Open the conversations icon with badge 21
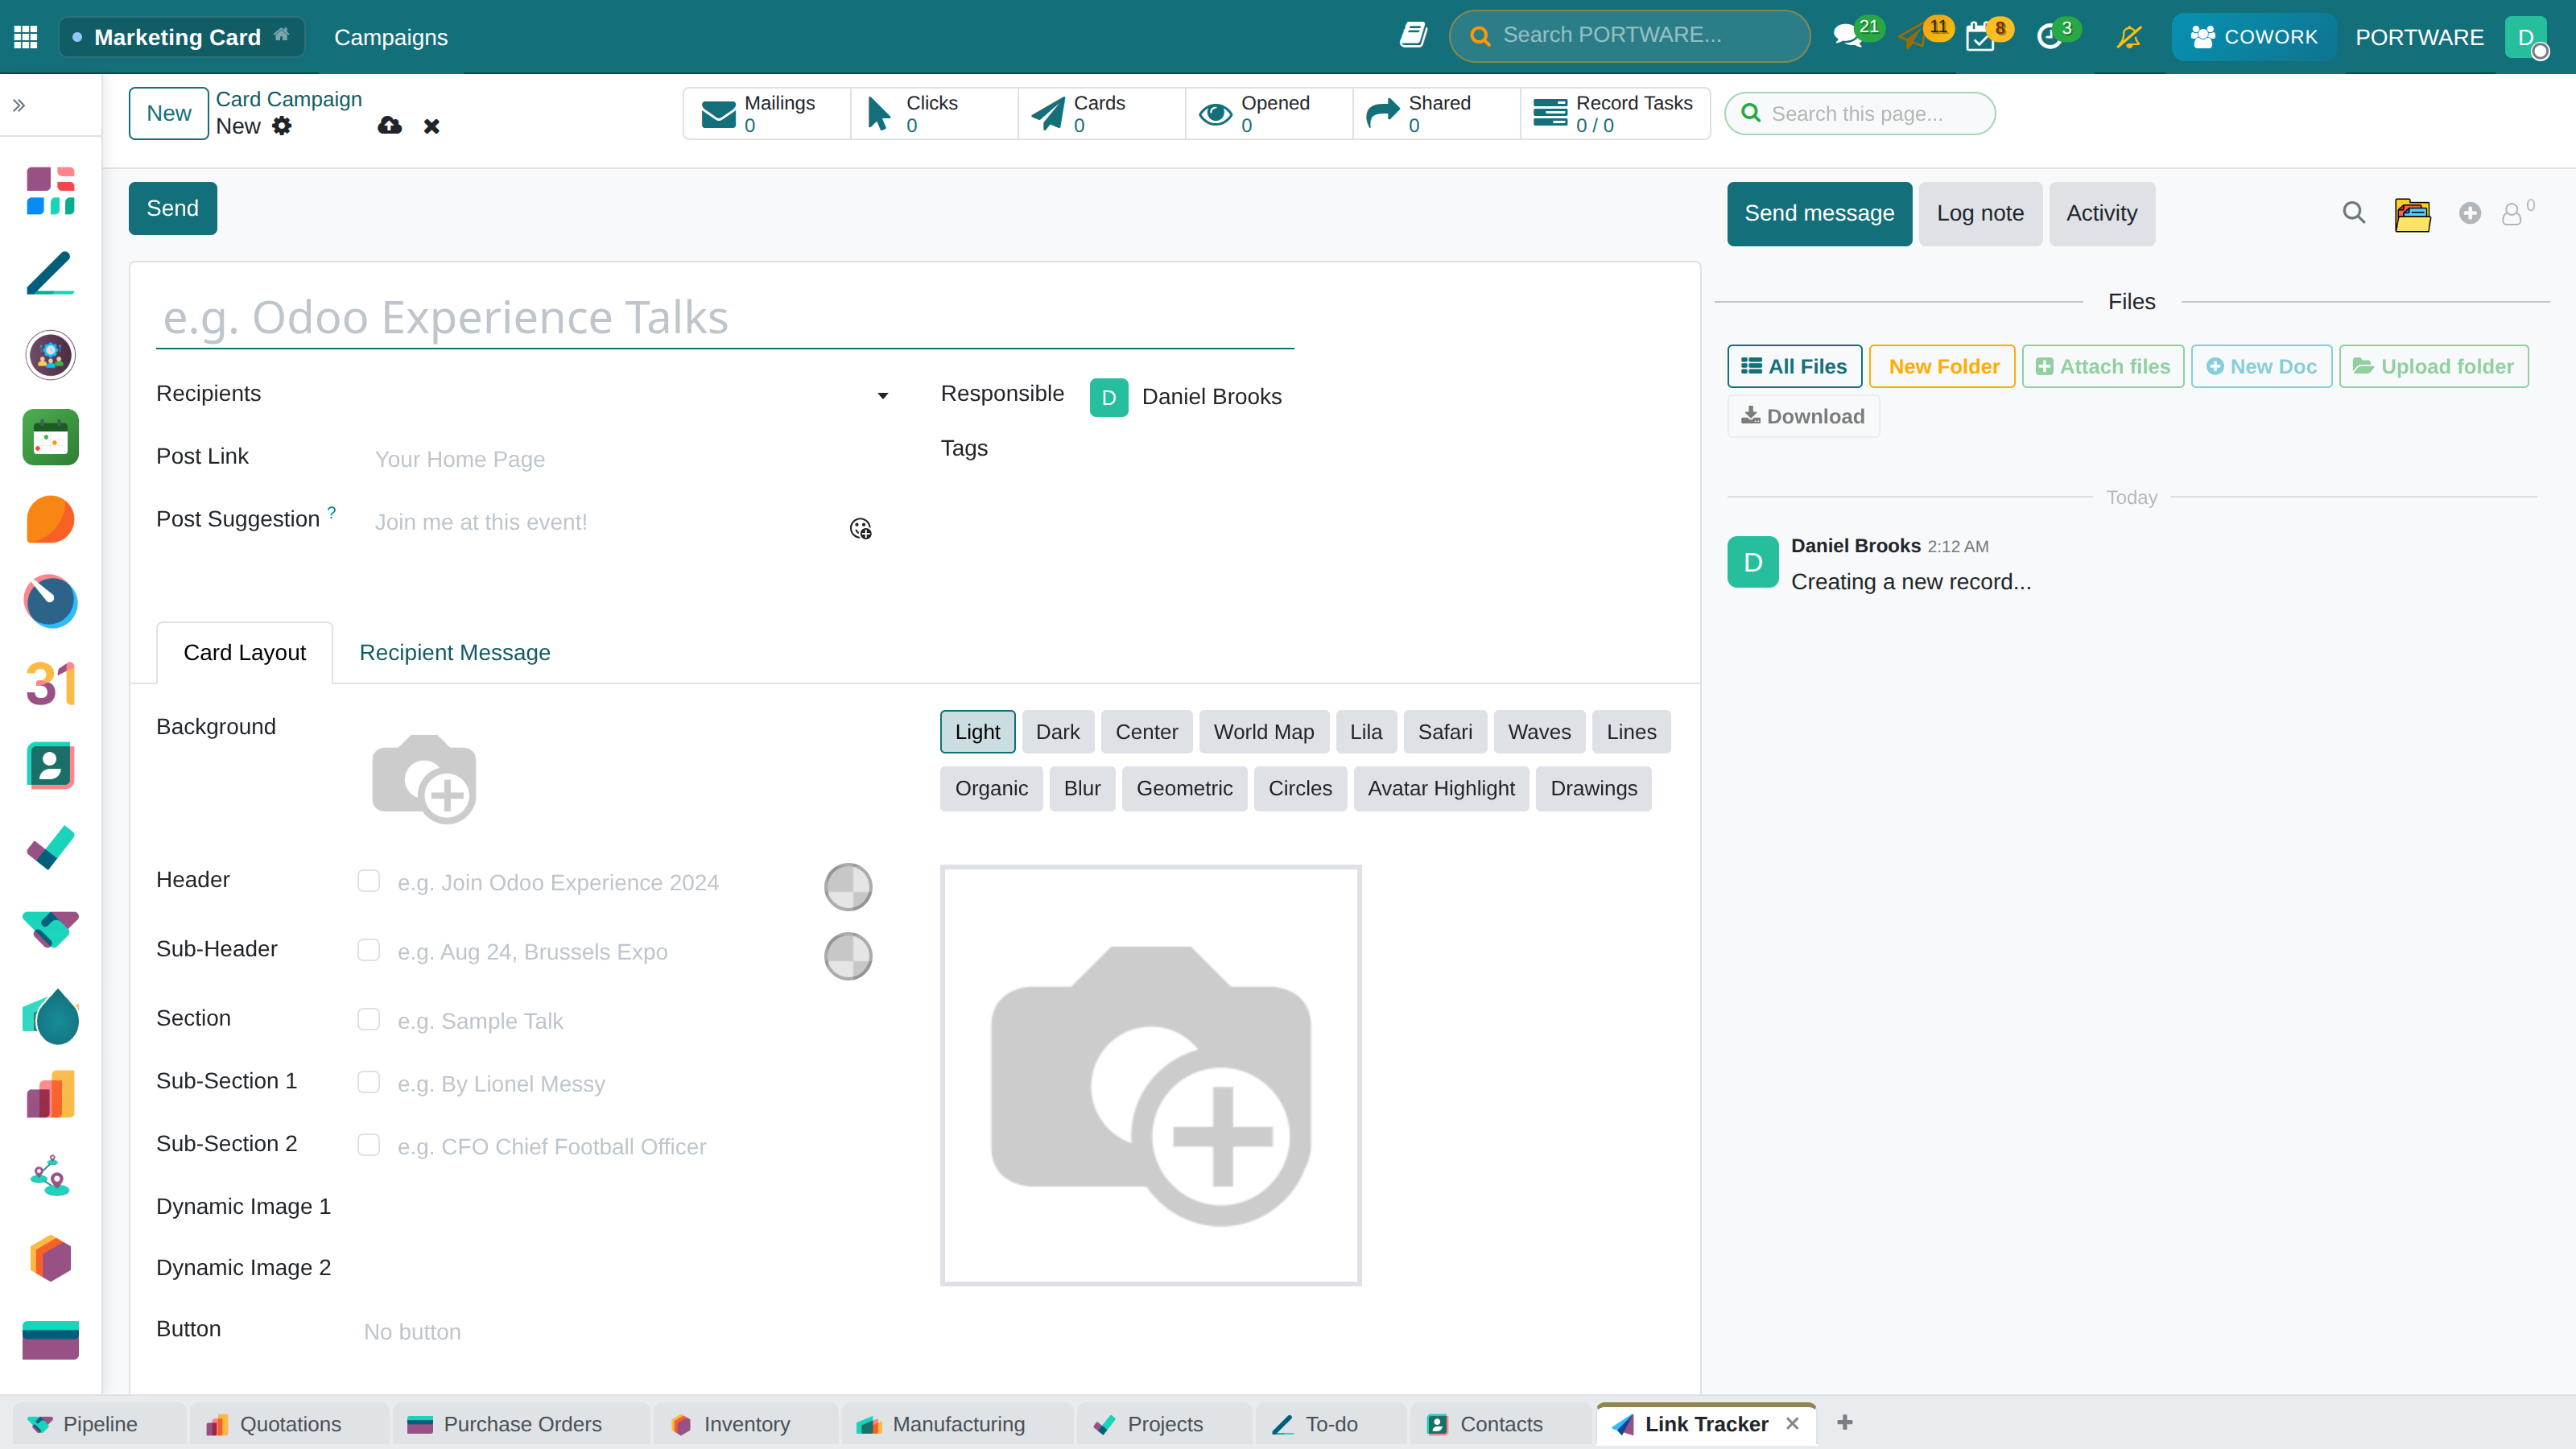Viewport: 2576px width, 1449px height. pos(1848,37)
